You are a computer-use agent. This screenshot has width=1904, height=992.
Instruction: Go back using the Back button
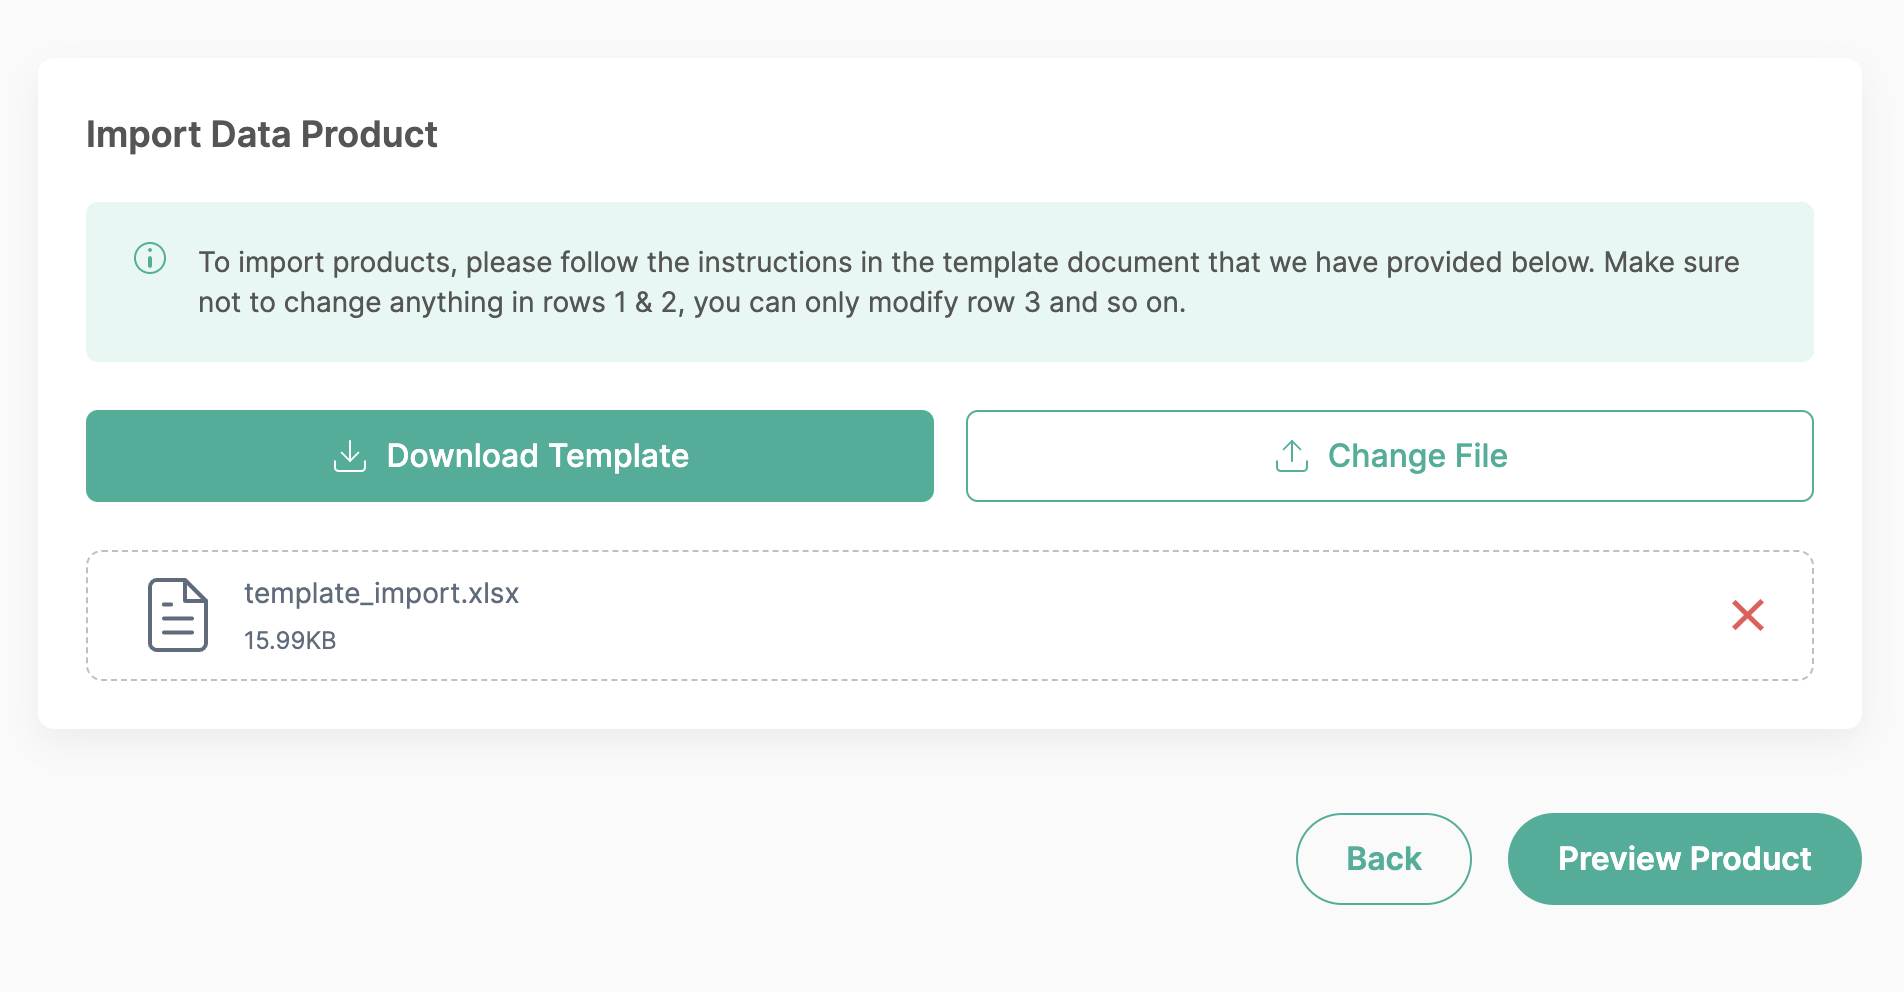click(1383, 859)
